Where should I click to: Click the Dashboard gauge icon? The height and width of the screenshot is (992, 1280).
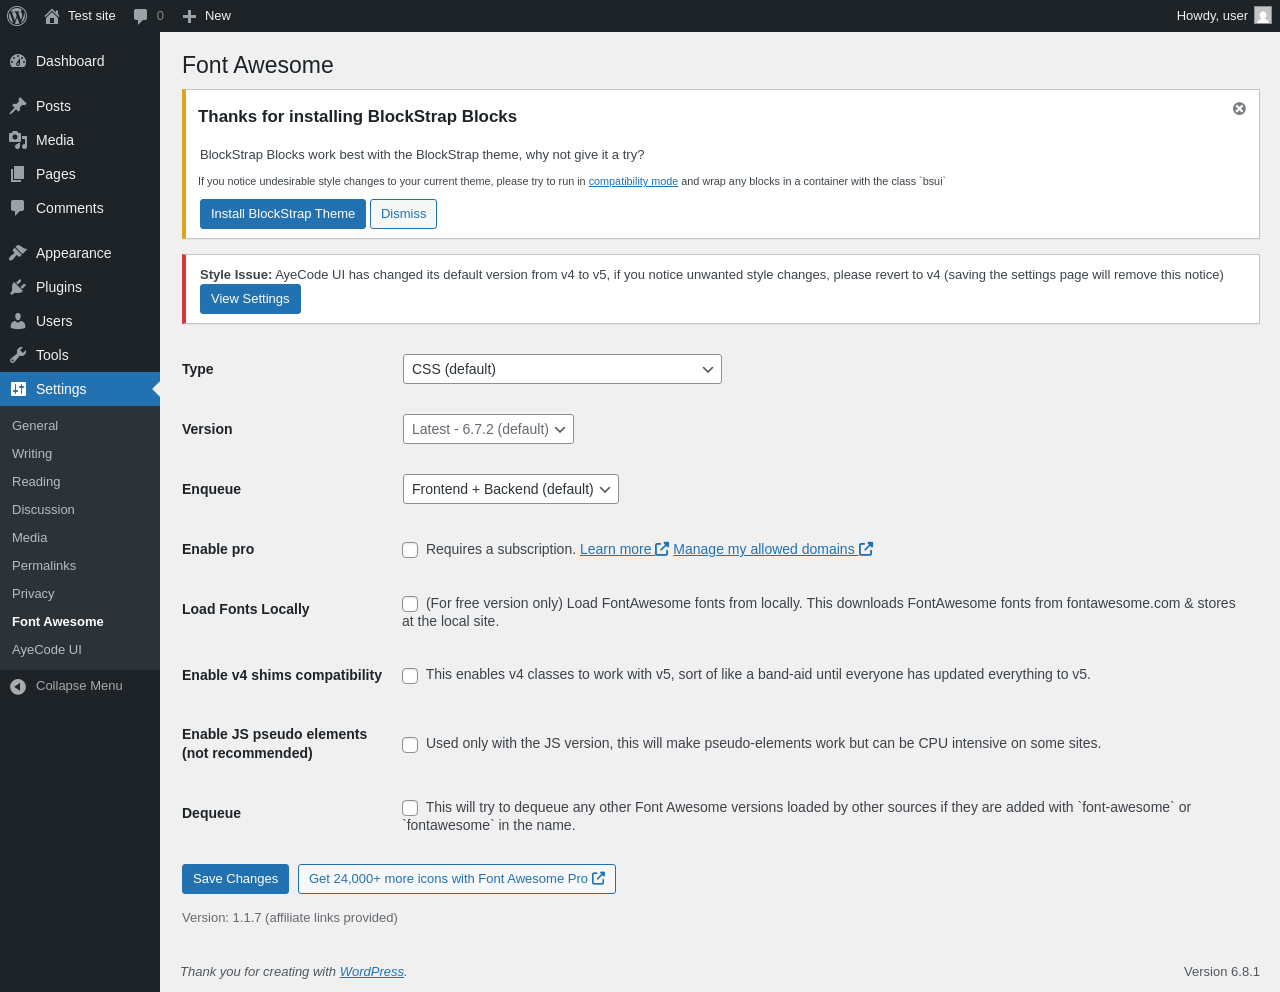click(x=18, y=61)
